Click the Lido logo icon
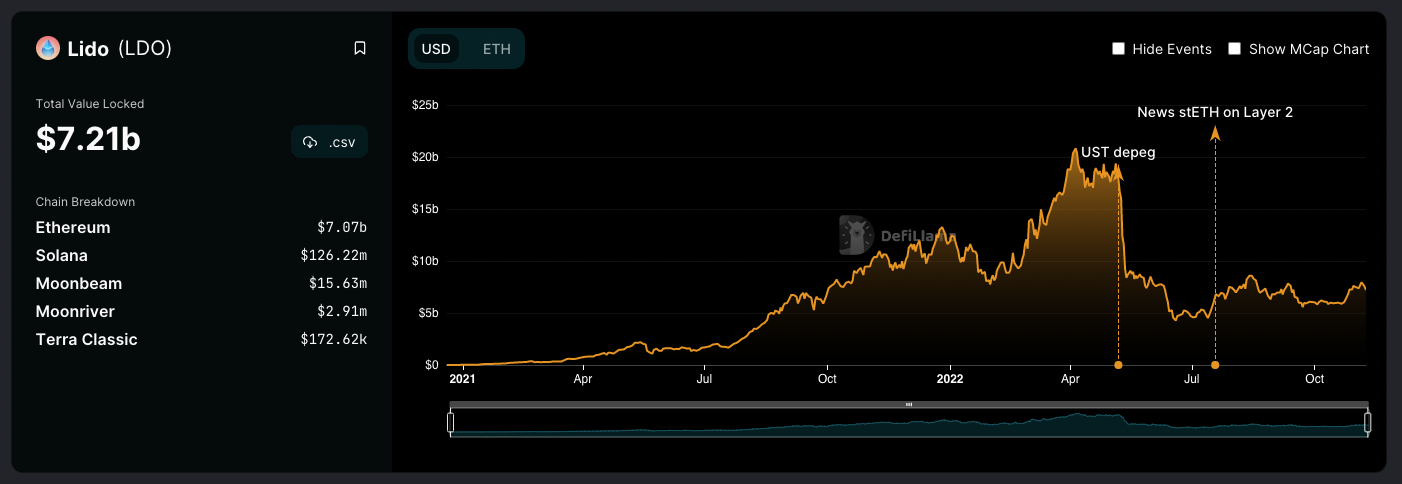 coord(48,48)
